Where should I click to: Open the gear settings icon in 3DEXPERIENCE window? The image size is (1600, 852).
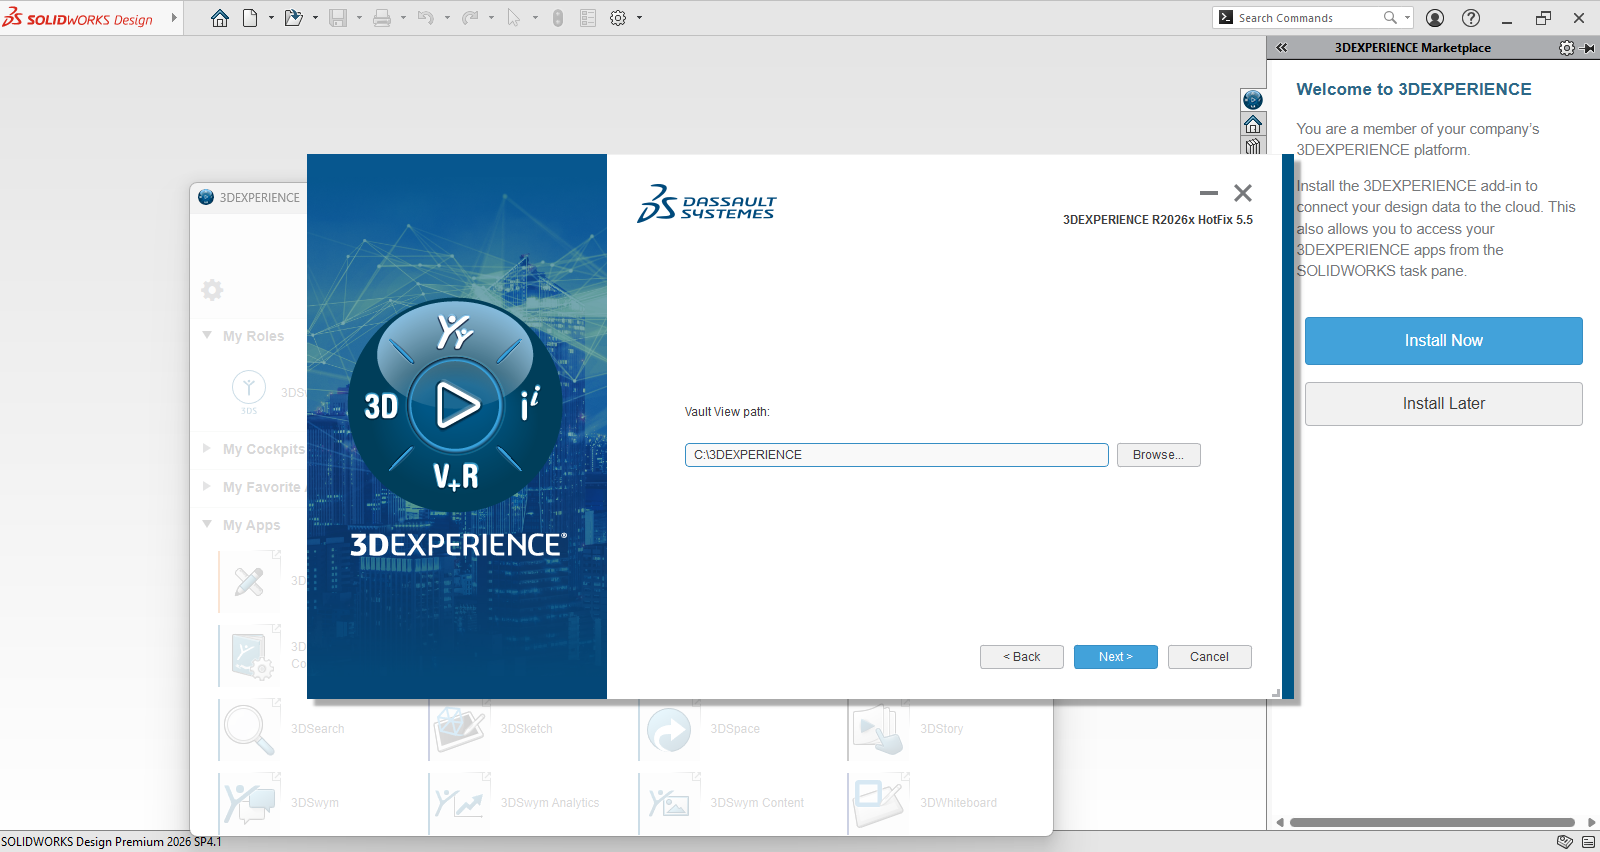(x=212, y=290)
